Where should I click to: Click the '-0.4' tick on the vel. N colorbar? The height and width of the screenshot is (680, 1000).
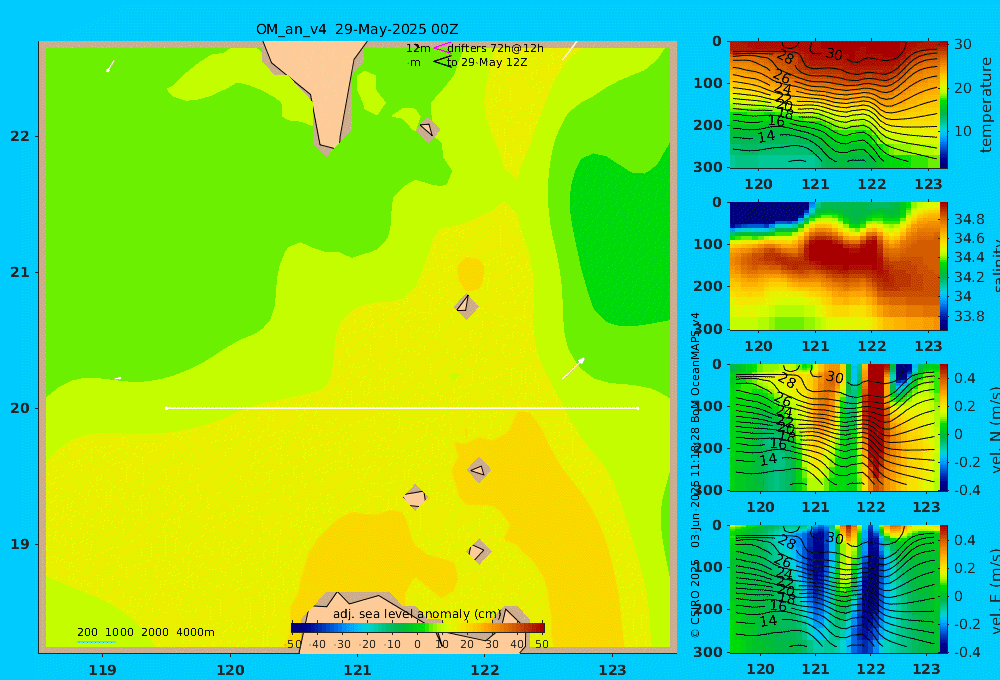pos(966,490)
